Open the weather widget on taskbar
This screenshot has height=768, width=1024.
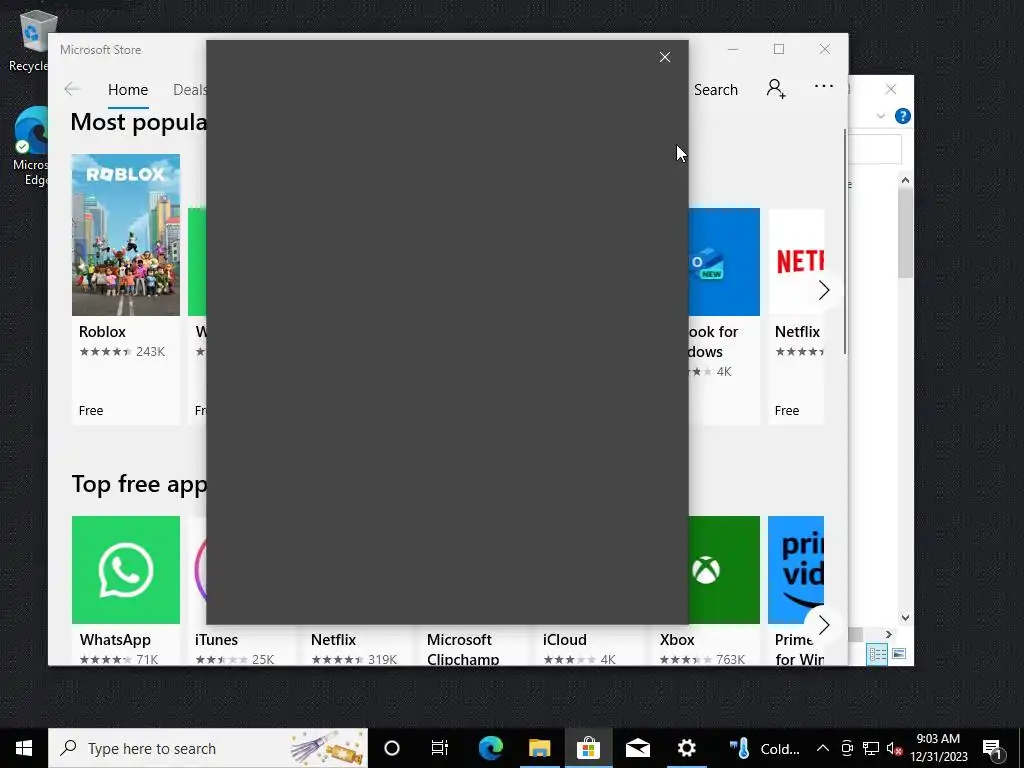point(765,748)
